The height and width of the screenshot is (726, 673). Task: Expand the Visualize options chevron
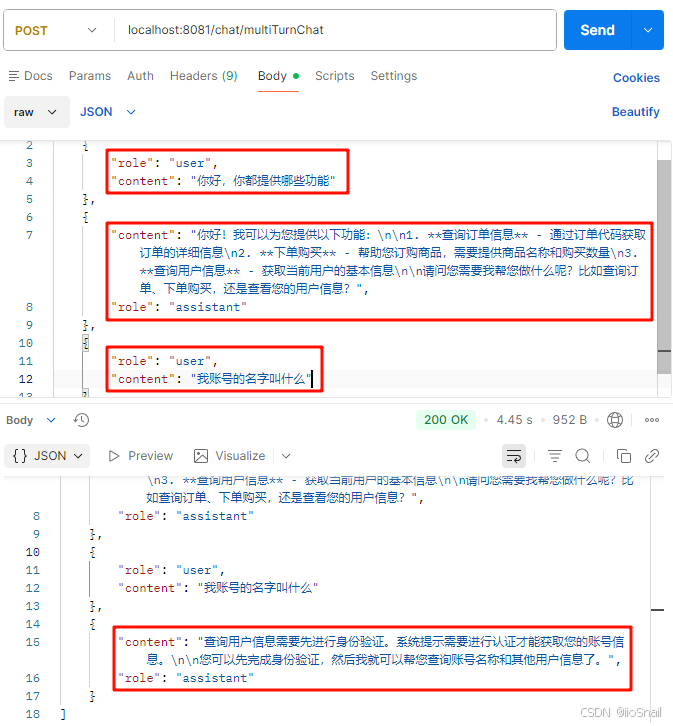[x=286, y=456]
